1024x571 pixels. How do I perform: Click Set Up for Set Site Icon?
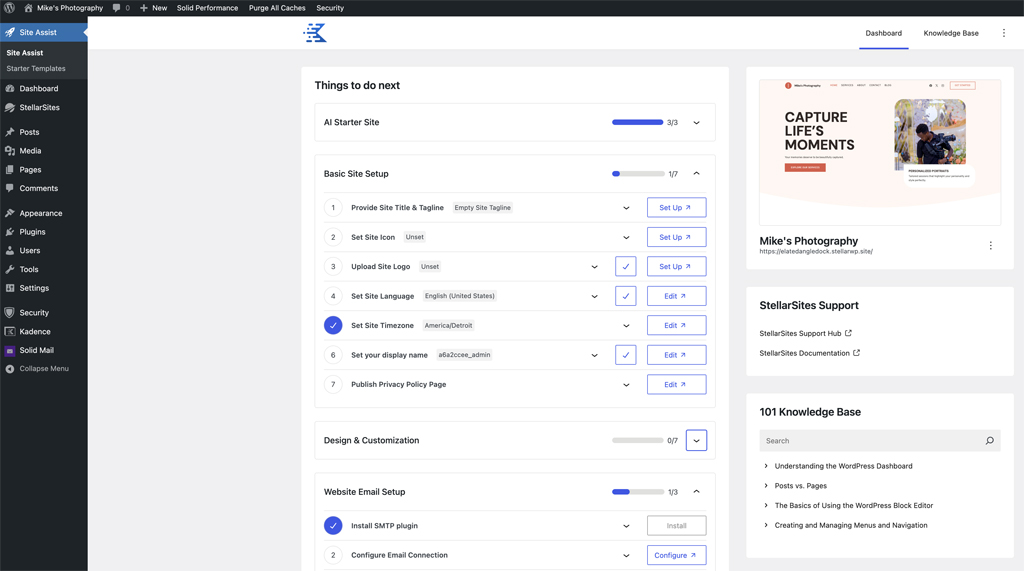point(677,237)
